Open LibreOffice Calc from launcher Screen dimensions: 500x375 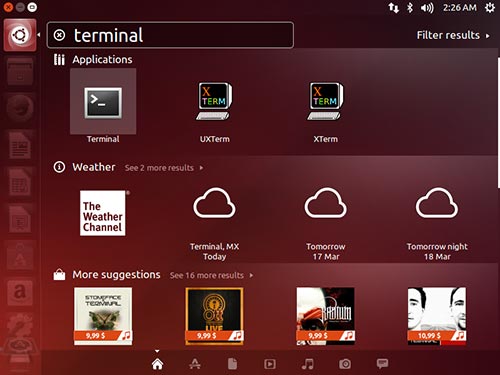coord(20,182)
